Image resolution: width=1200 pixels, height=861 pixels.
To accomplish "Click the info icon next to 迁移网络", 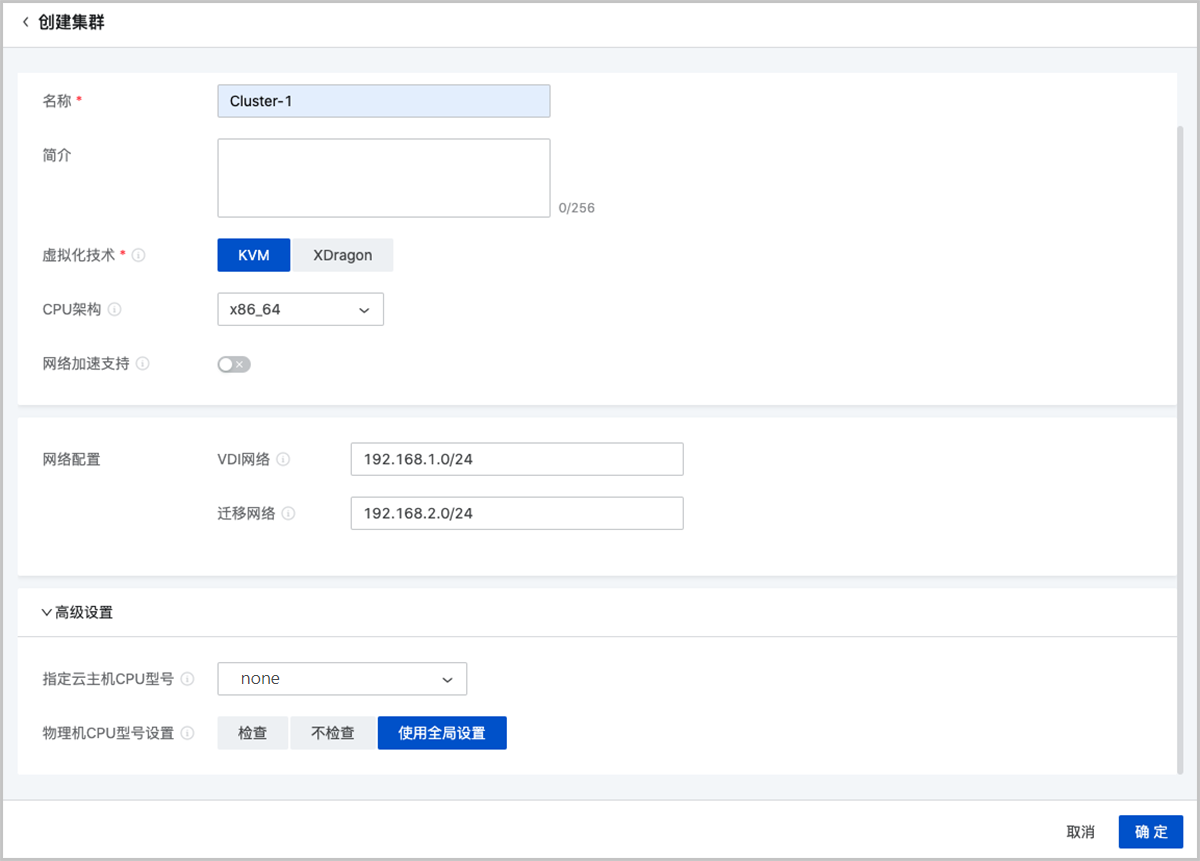I will (288, 514).
